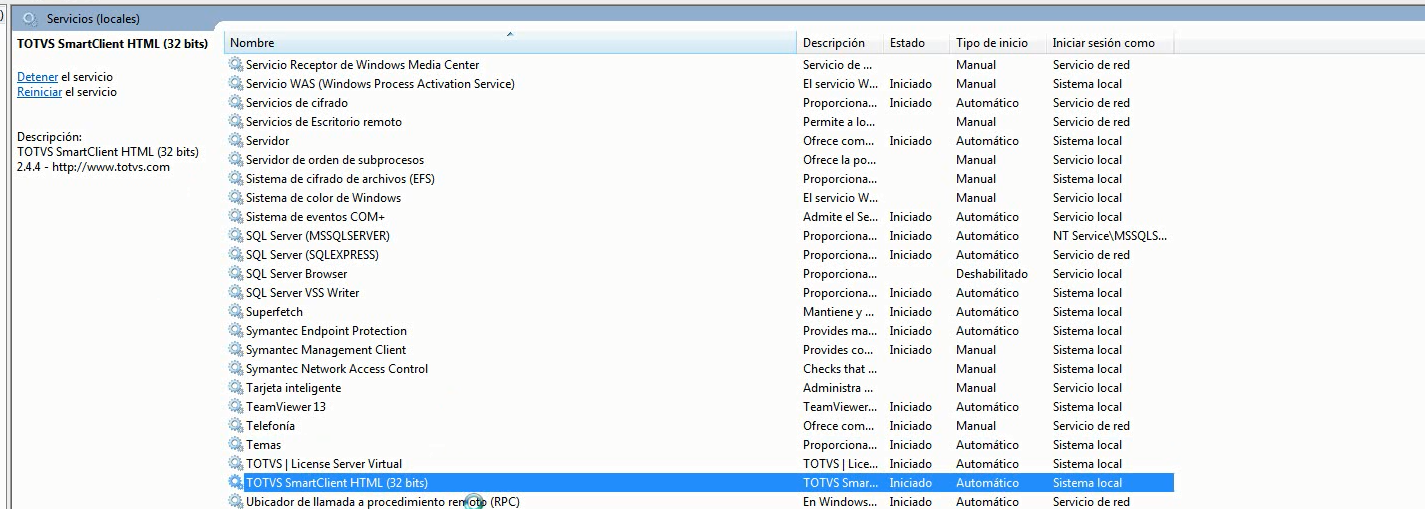Sort by Iniciar sesión como column header

coord(1109,43)
